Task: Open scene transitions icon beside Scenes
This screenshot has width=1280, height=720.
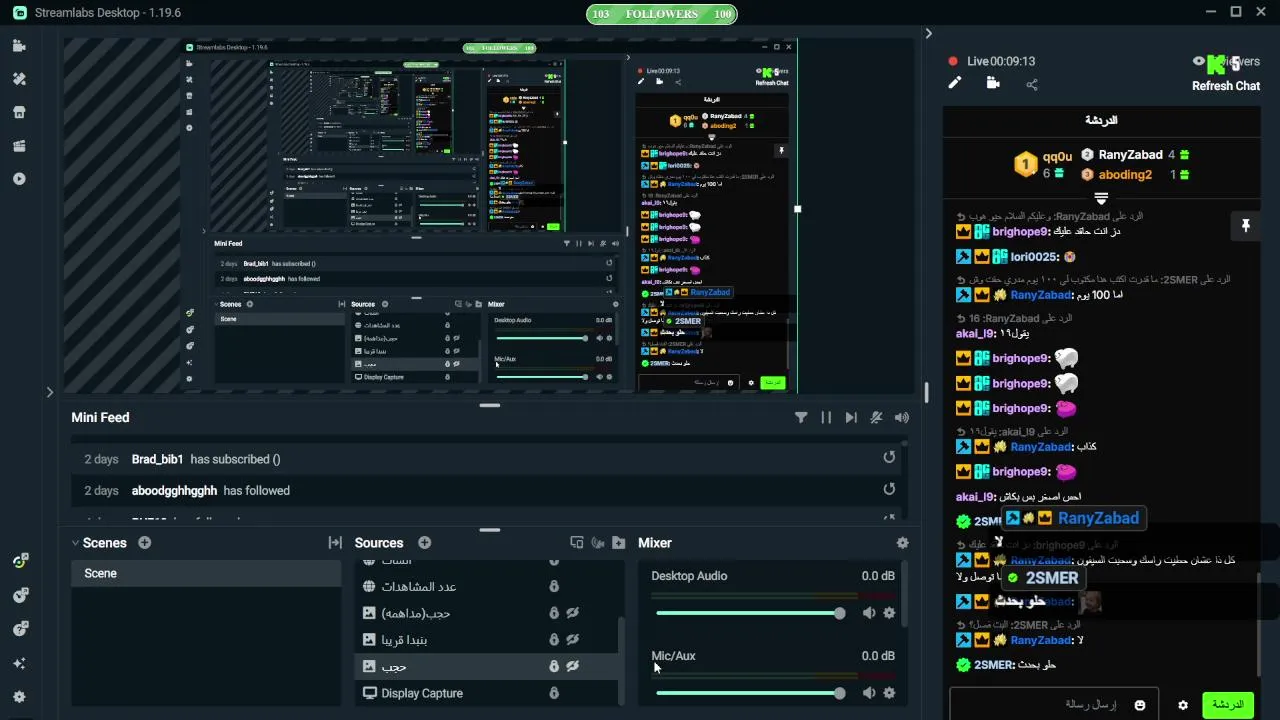Action: [335, 542]
